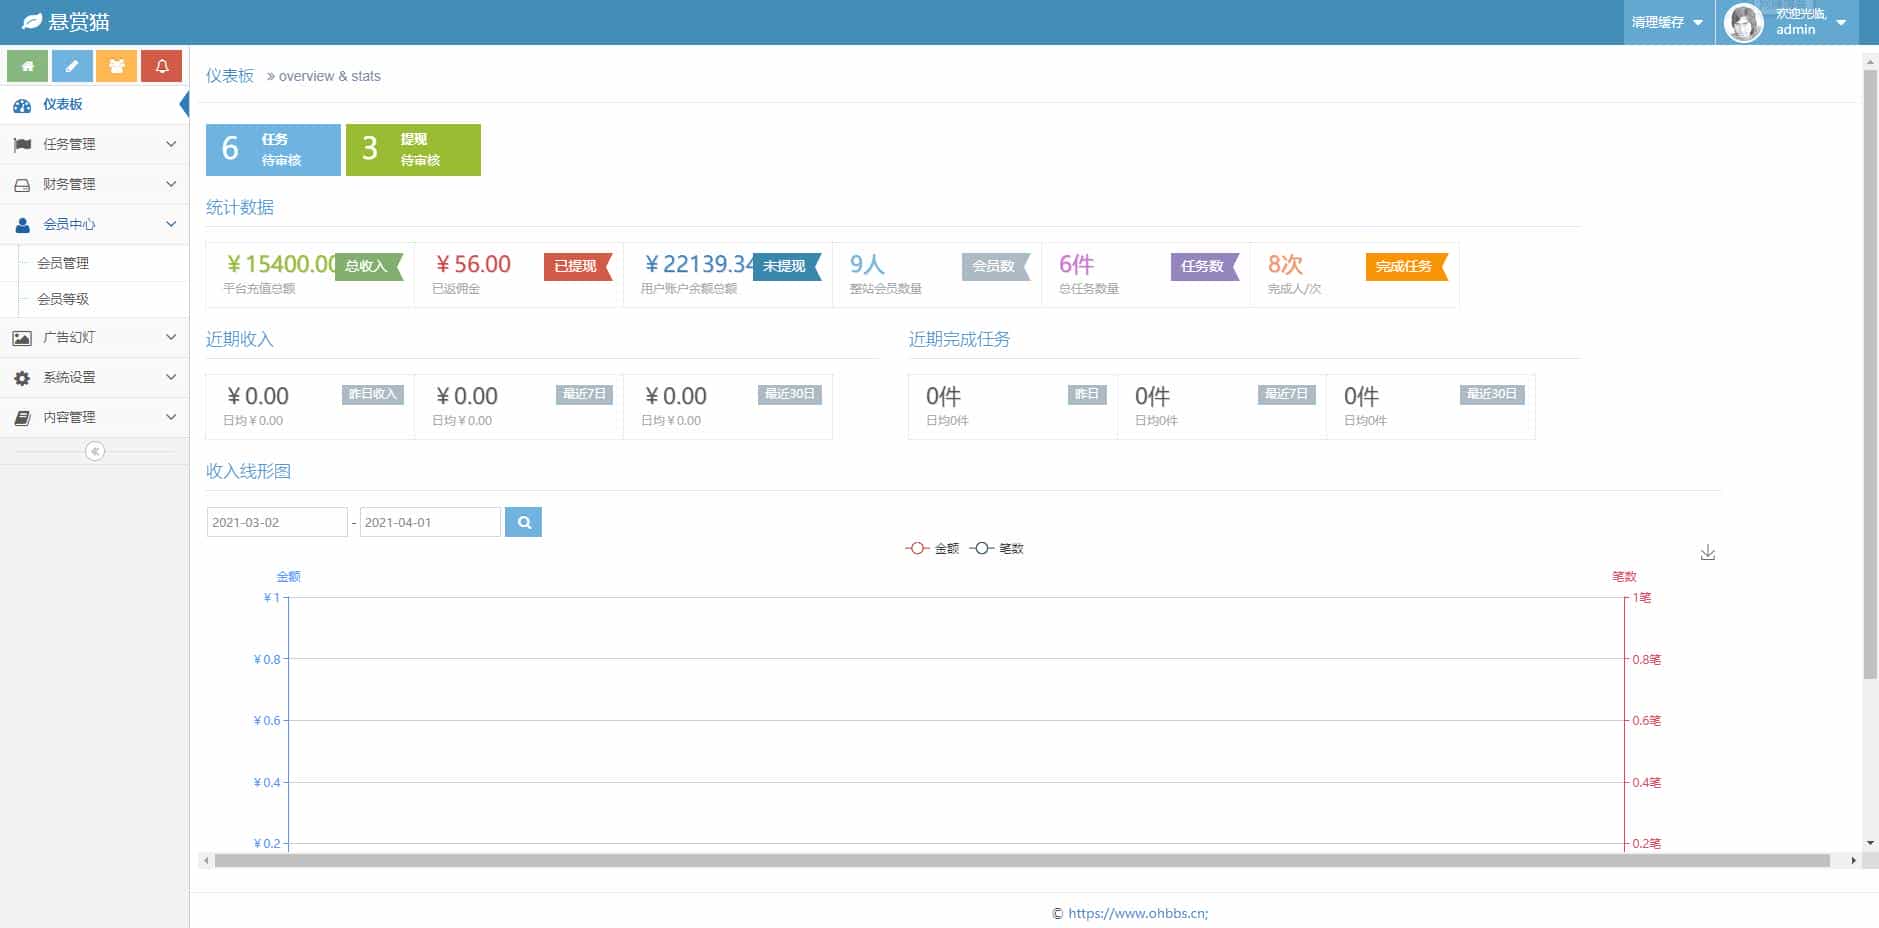The width and height of the screenshot is (1879, 928).
Task: Click the scrollbar right arrow below chart
Action: (1853, 860)
